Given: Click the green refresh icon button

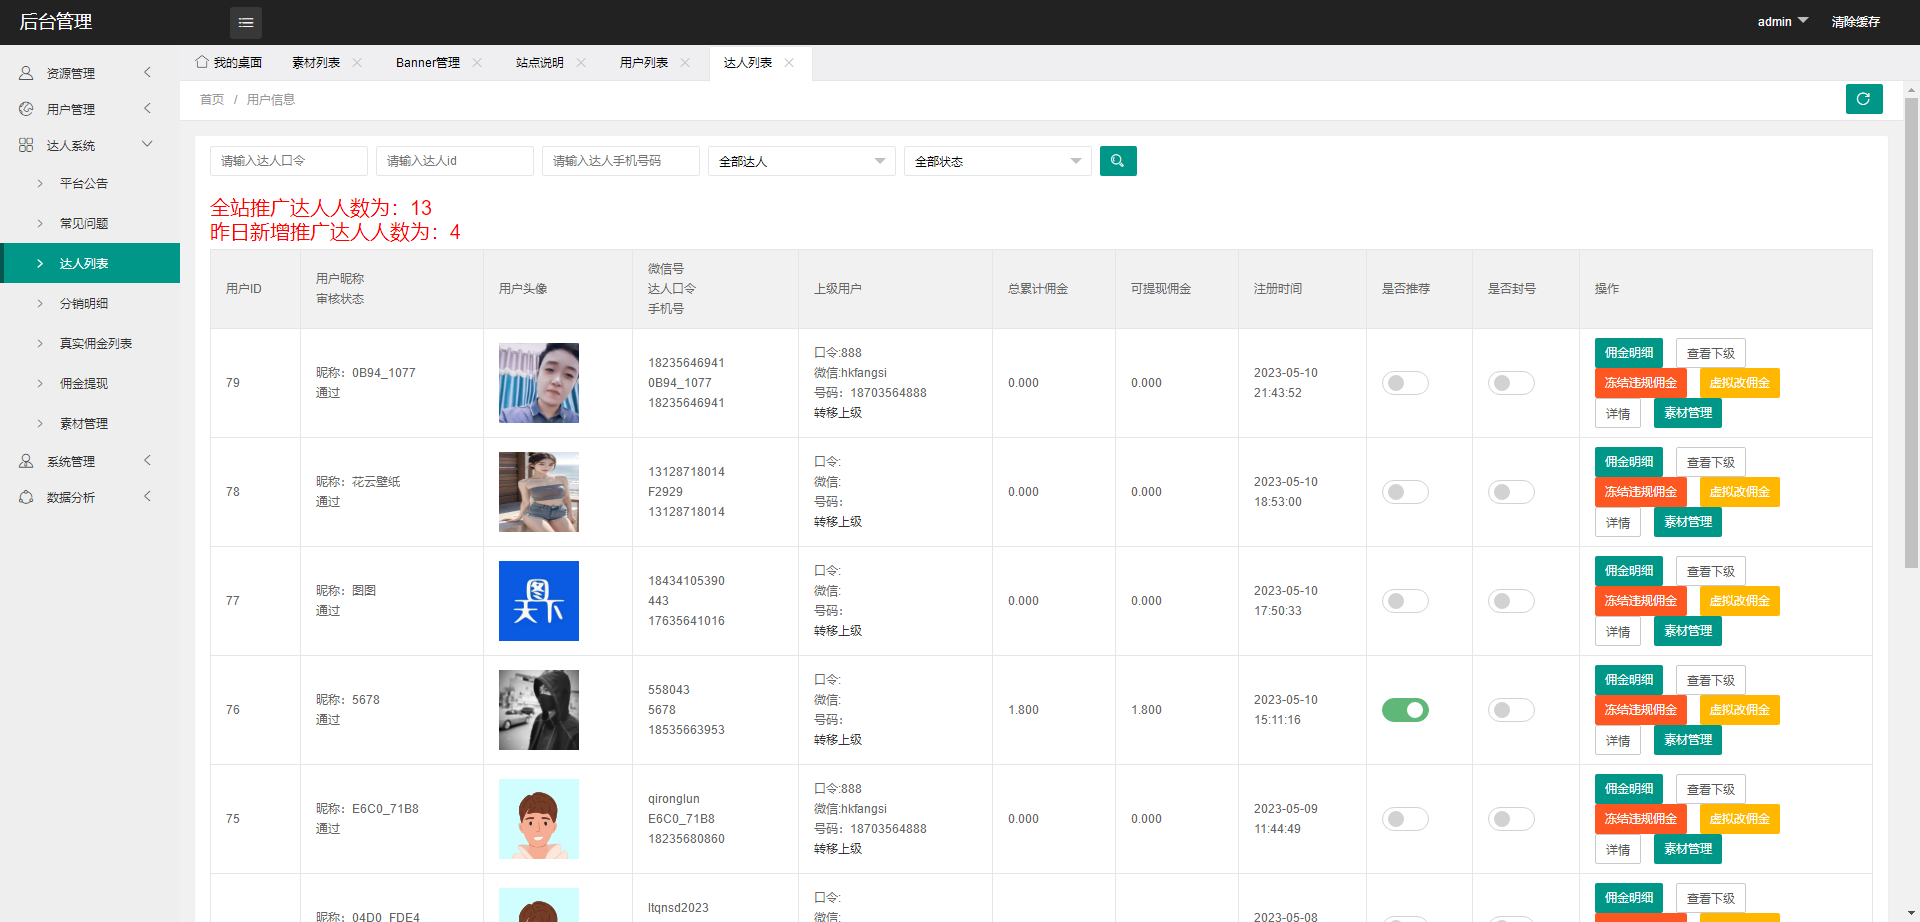Looking at the screenshot, I should 1864,99.
